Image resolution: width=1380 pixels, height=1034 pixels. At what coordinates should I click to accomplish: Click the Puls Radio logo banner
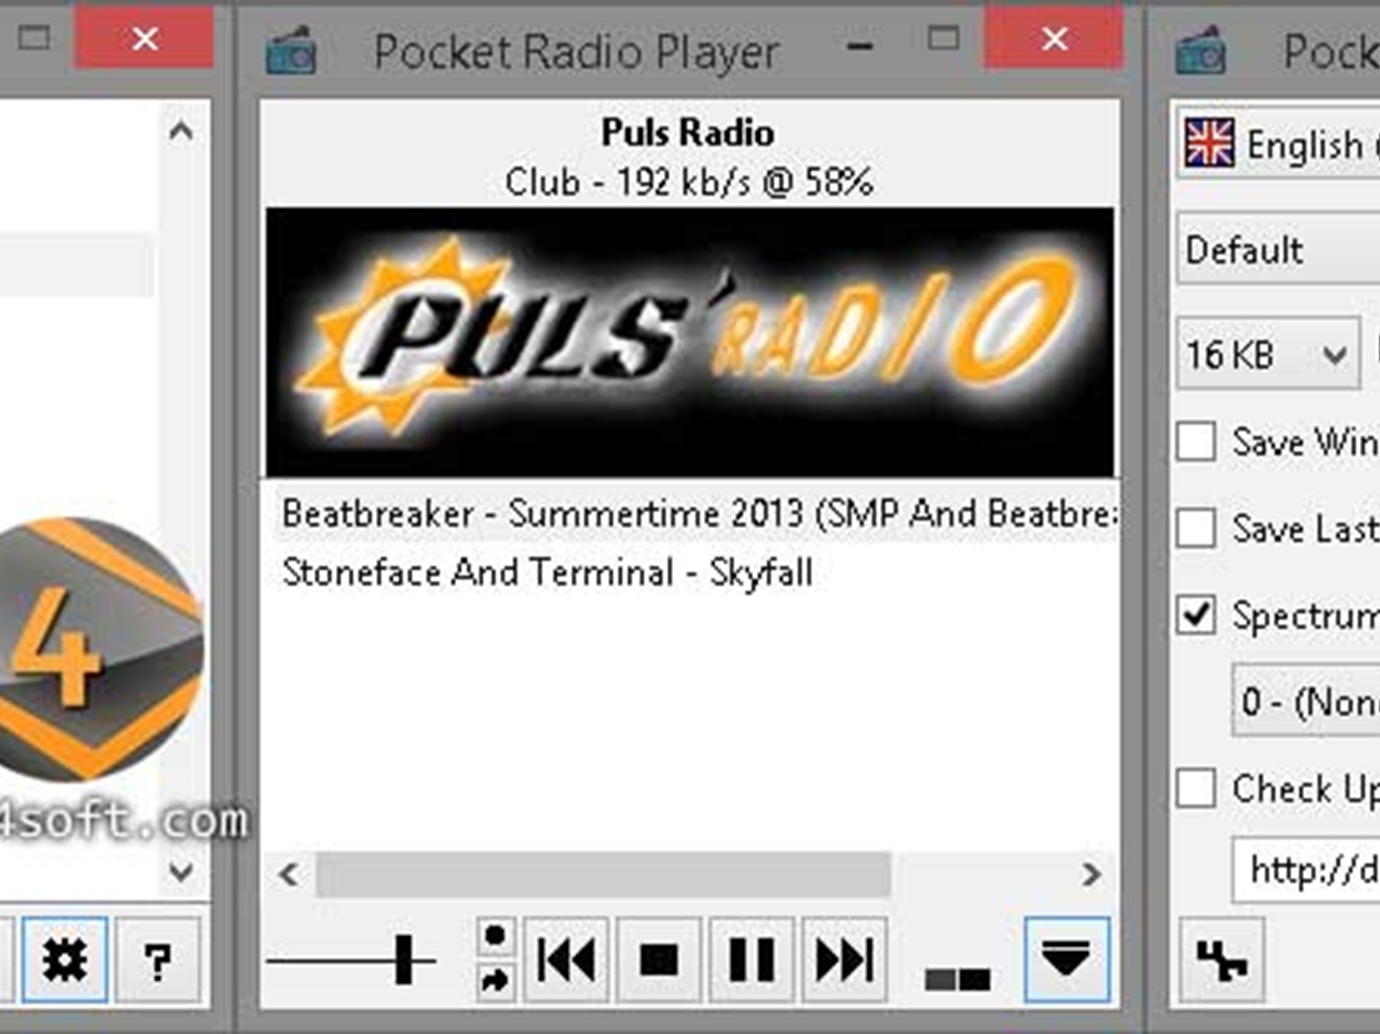[690, 342]
